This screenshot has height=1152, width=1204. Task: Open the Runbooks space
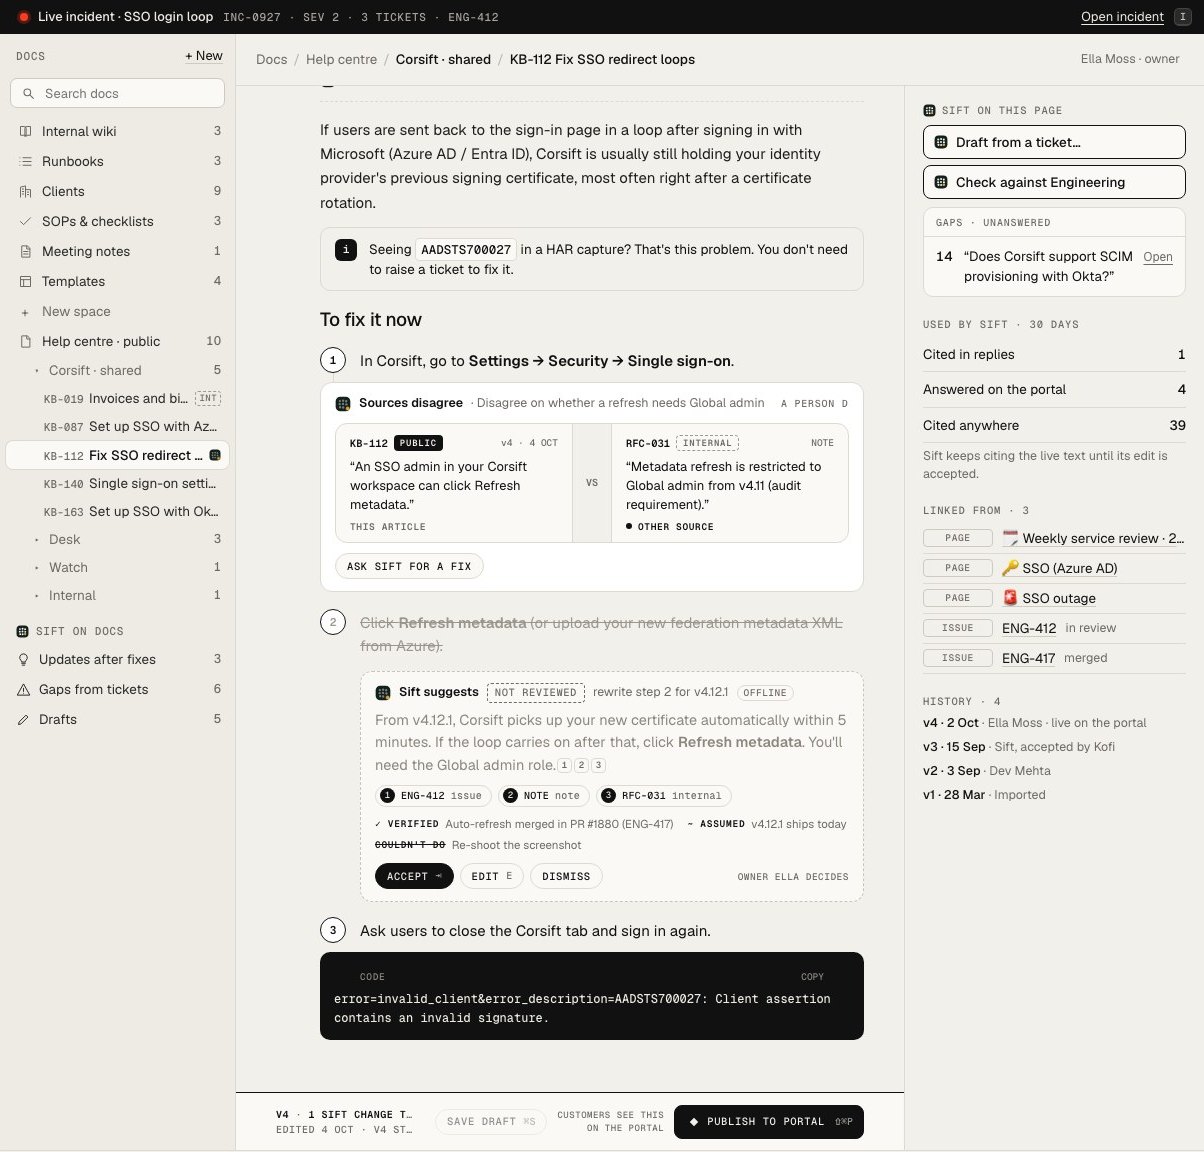pos(118,161)
